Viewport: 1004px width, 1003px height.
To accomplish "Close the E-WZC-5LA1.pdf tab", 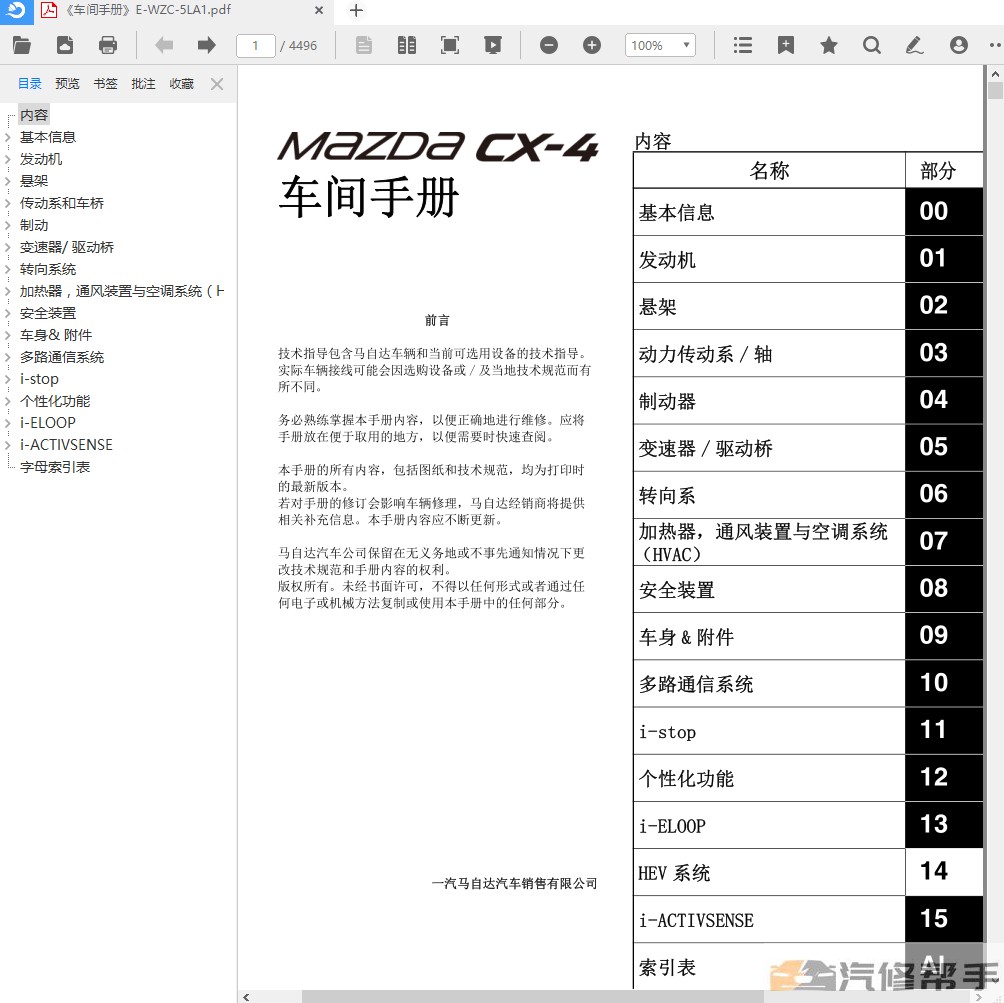I will click(x=319, y=11).
